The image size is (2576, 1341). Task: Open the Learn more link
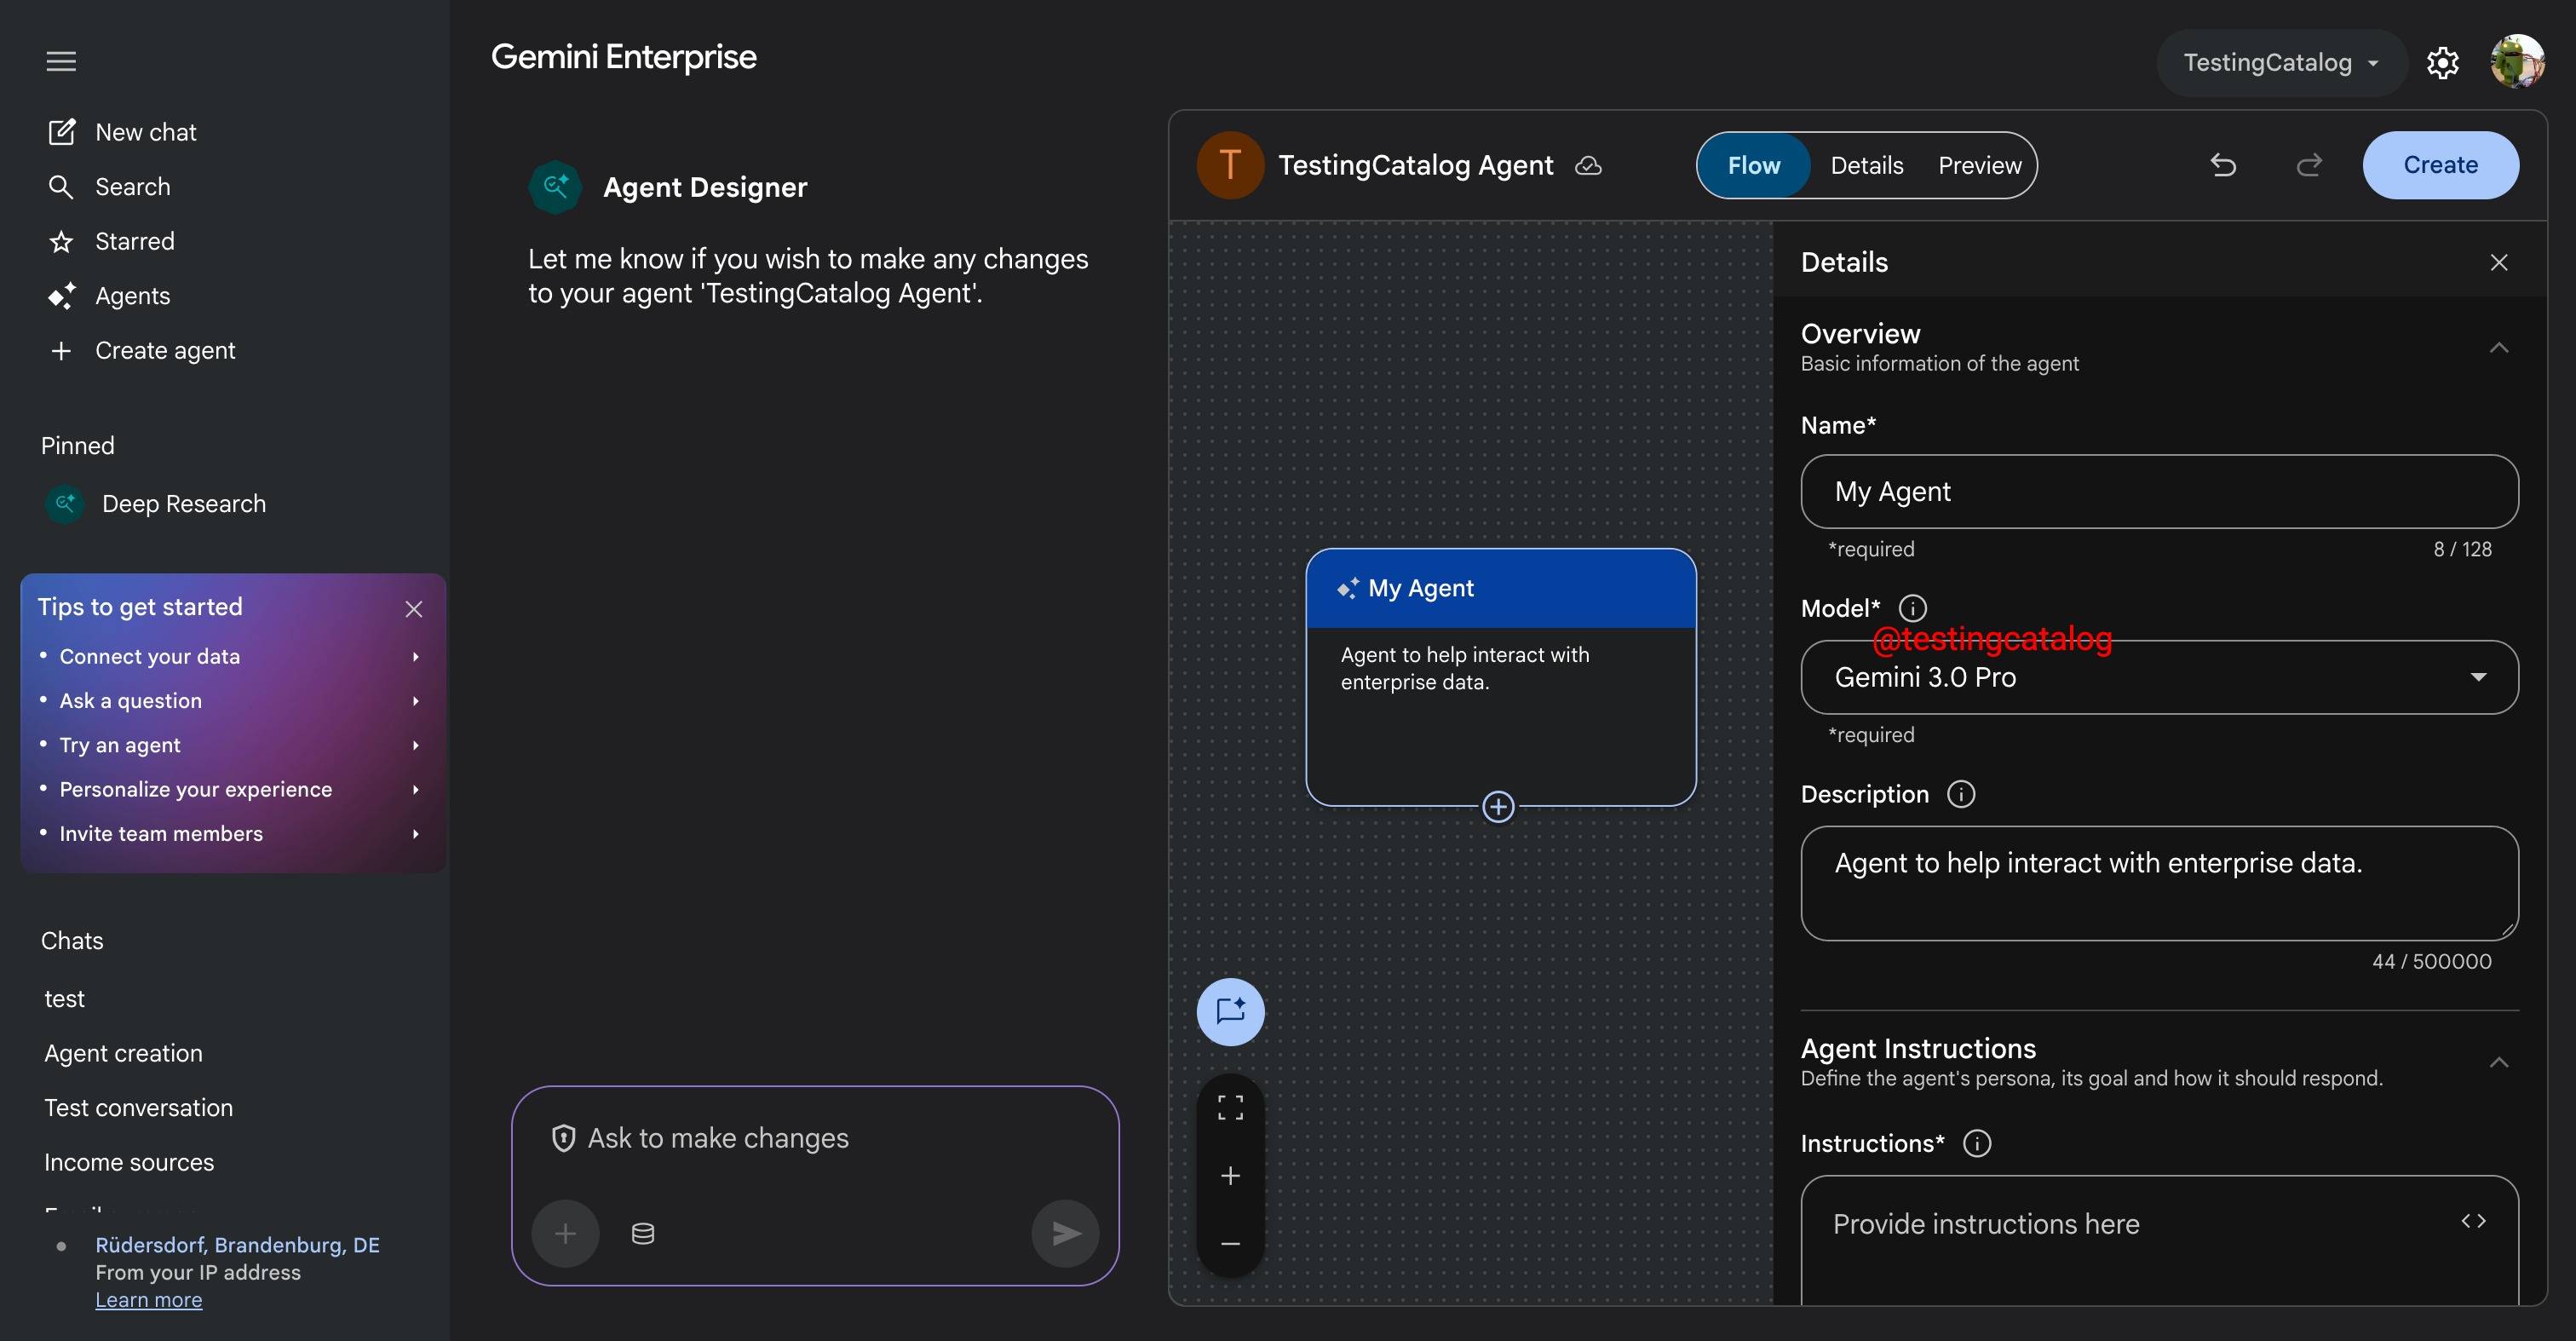[x=148, y=1300]
